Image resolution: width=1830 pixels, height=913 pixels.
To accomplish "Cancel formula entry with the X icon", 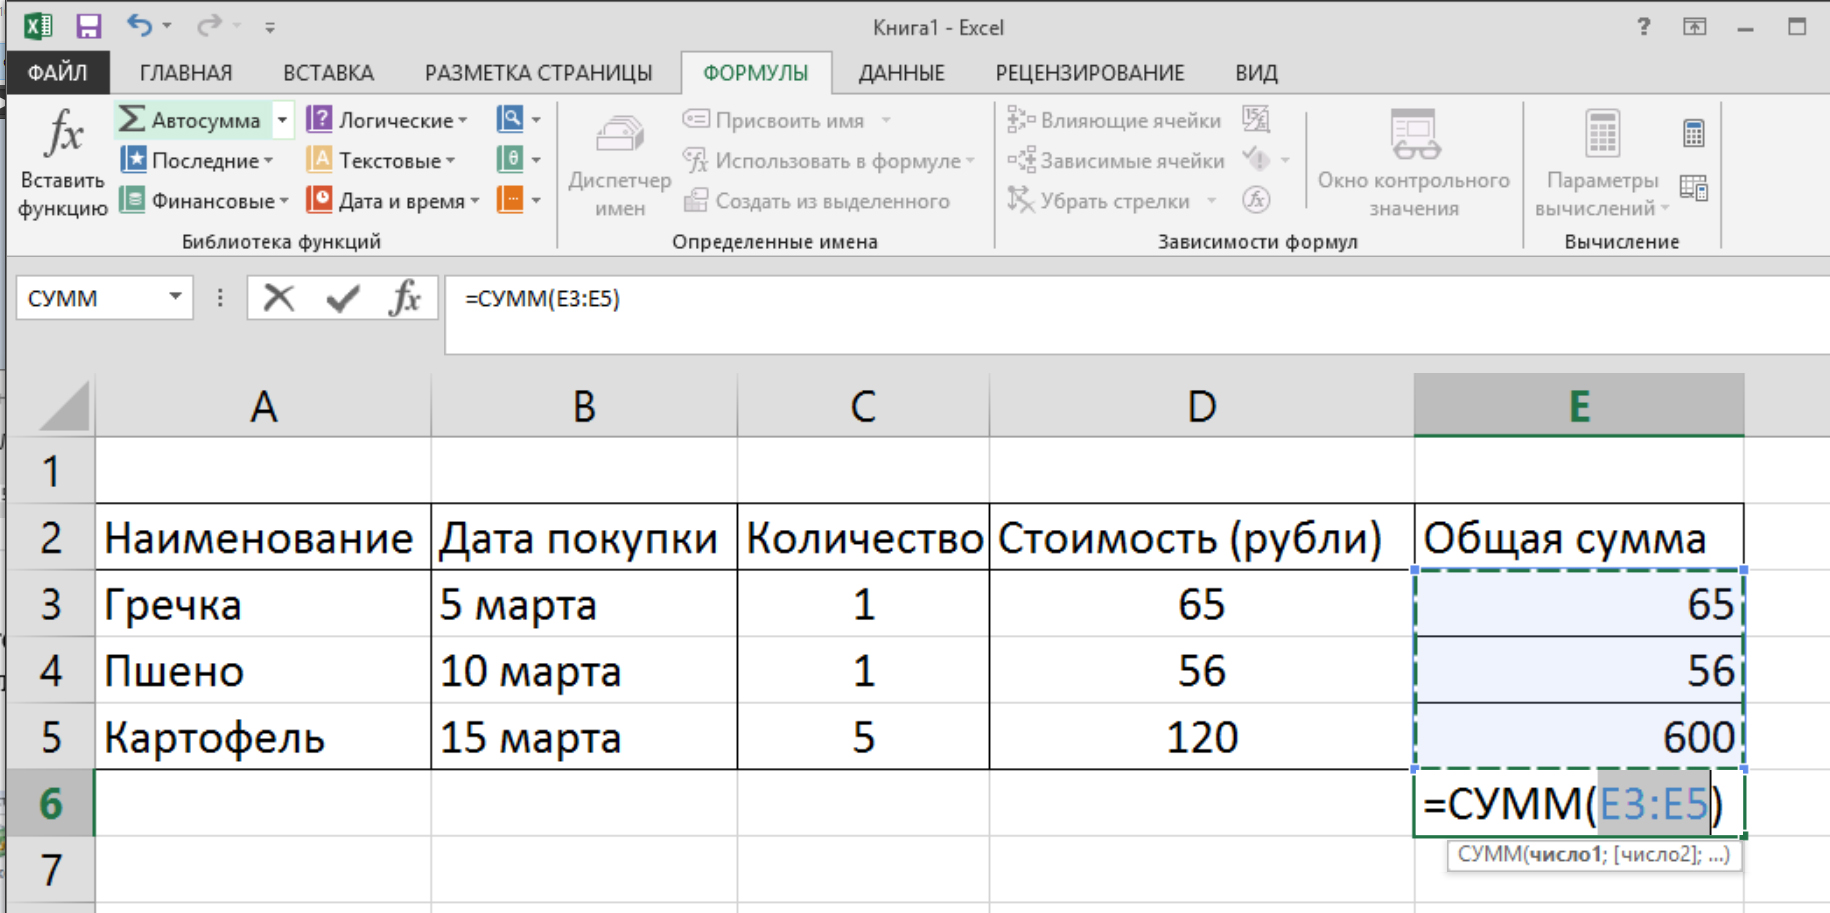I will click(x=278, y=297).
